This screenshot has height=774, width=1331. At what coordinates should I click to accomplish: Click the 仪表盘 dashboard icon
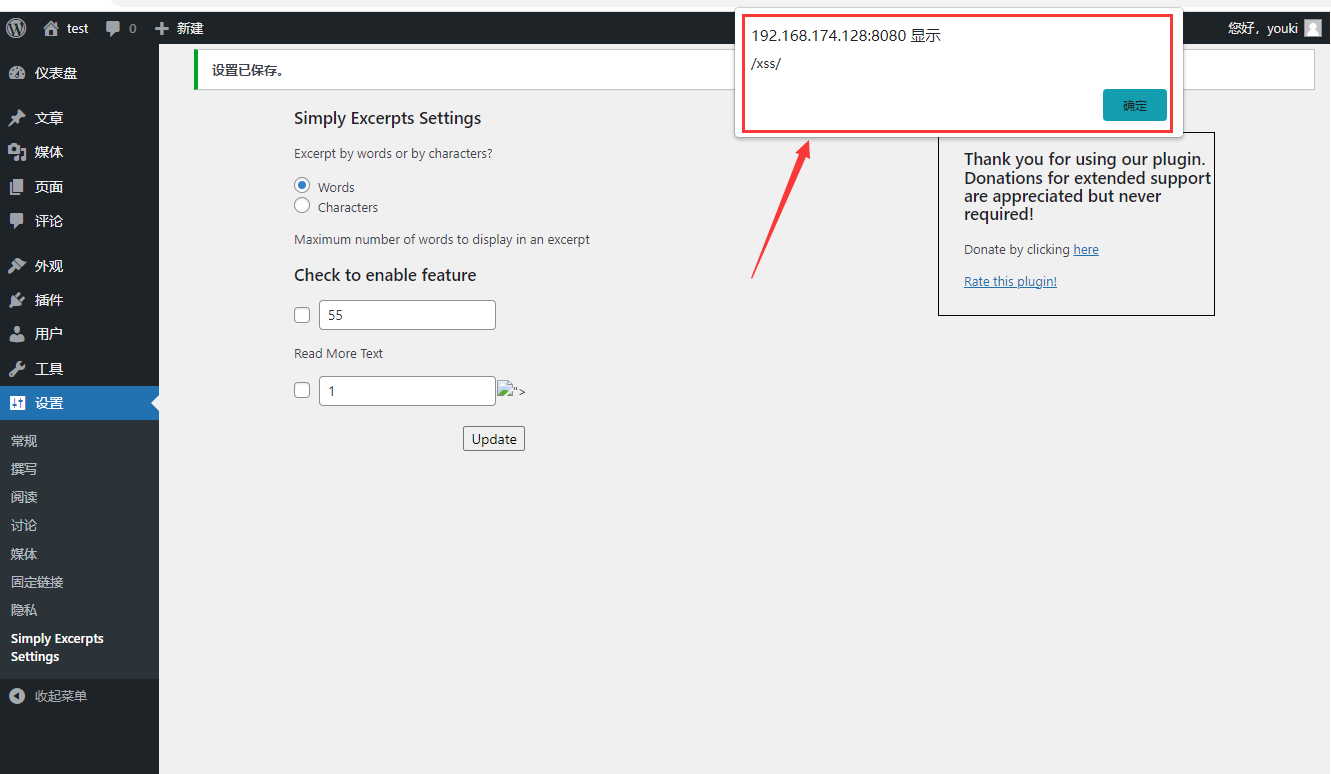pos(17,73)
